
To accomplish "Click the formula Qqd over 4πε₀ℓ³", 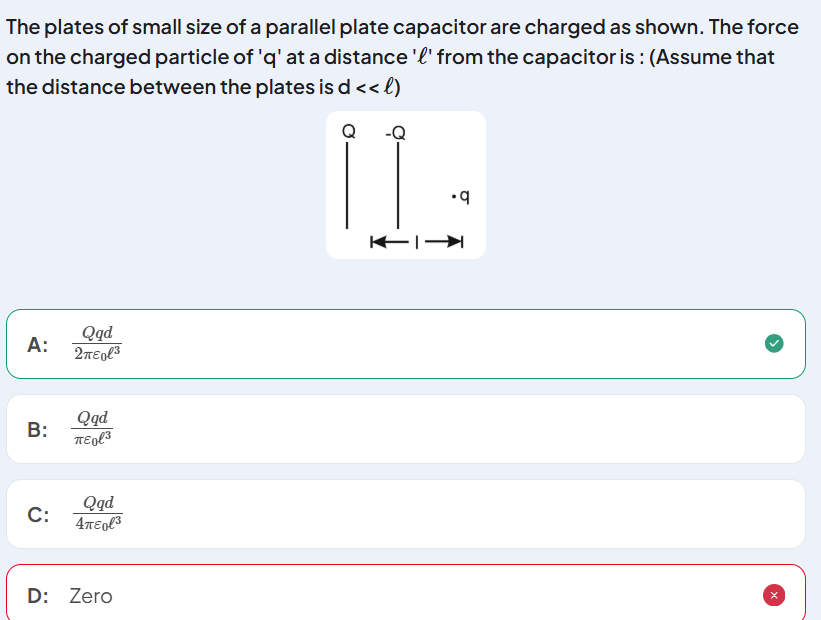I will point(98,513).
